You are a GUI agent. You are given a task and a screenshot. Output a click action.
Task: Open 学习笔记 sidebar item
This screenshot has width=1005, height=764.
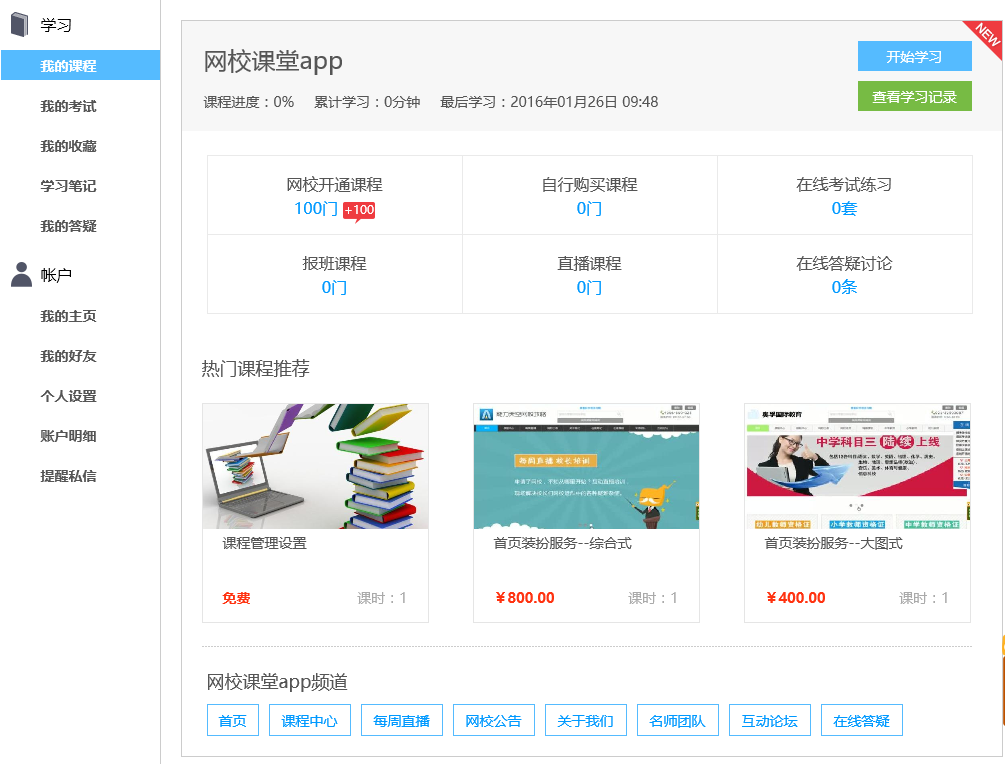[68, 186]
